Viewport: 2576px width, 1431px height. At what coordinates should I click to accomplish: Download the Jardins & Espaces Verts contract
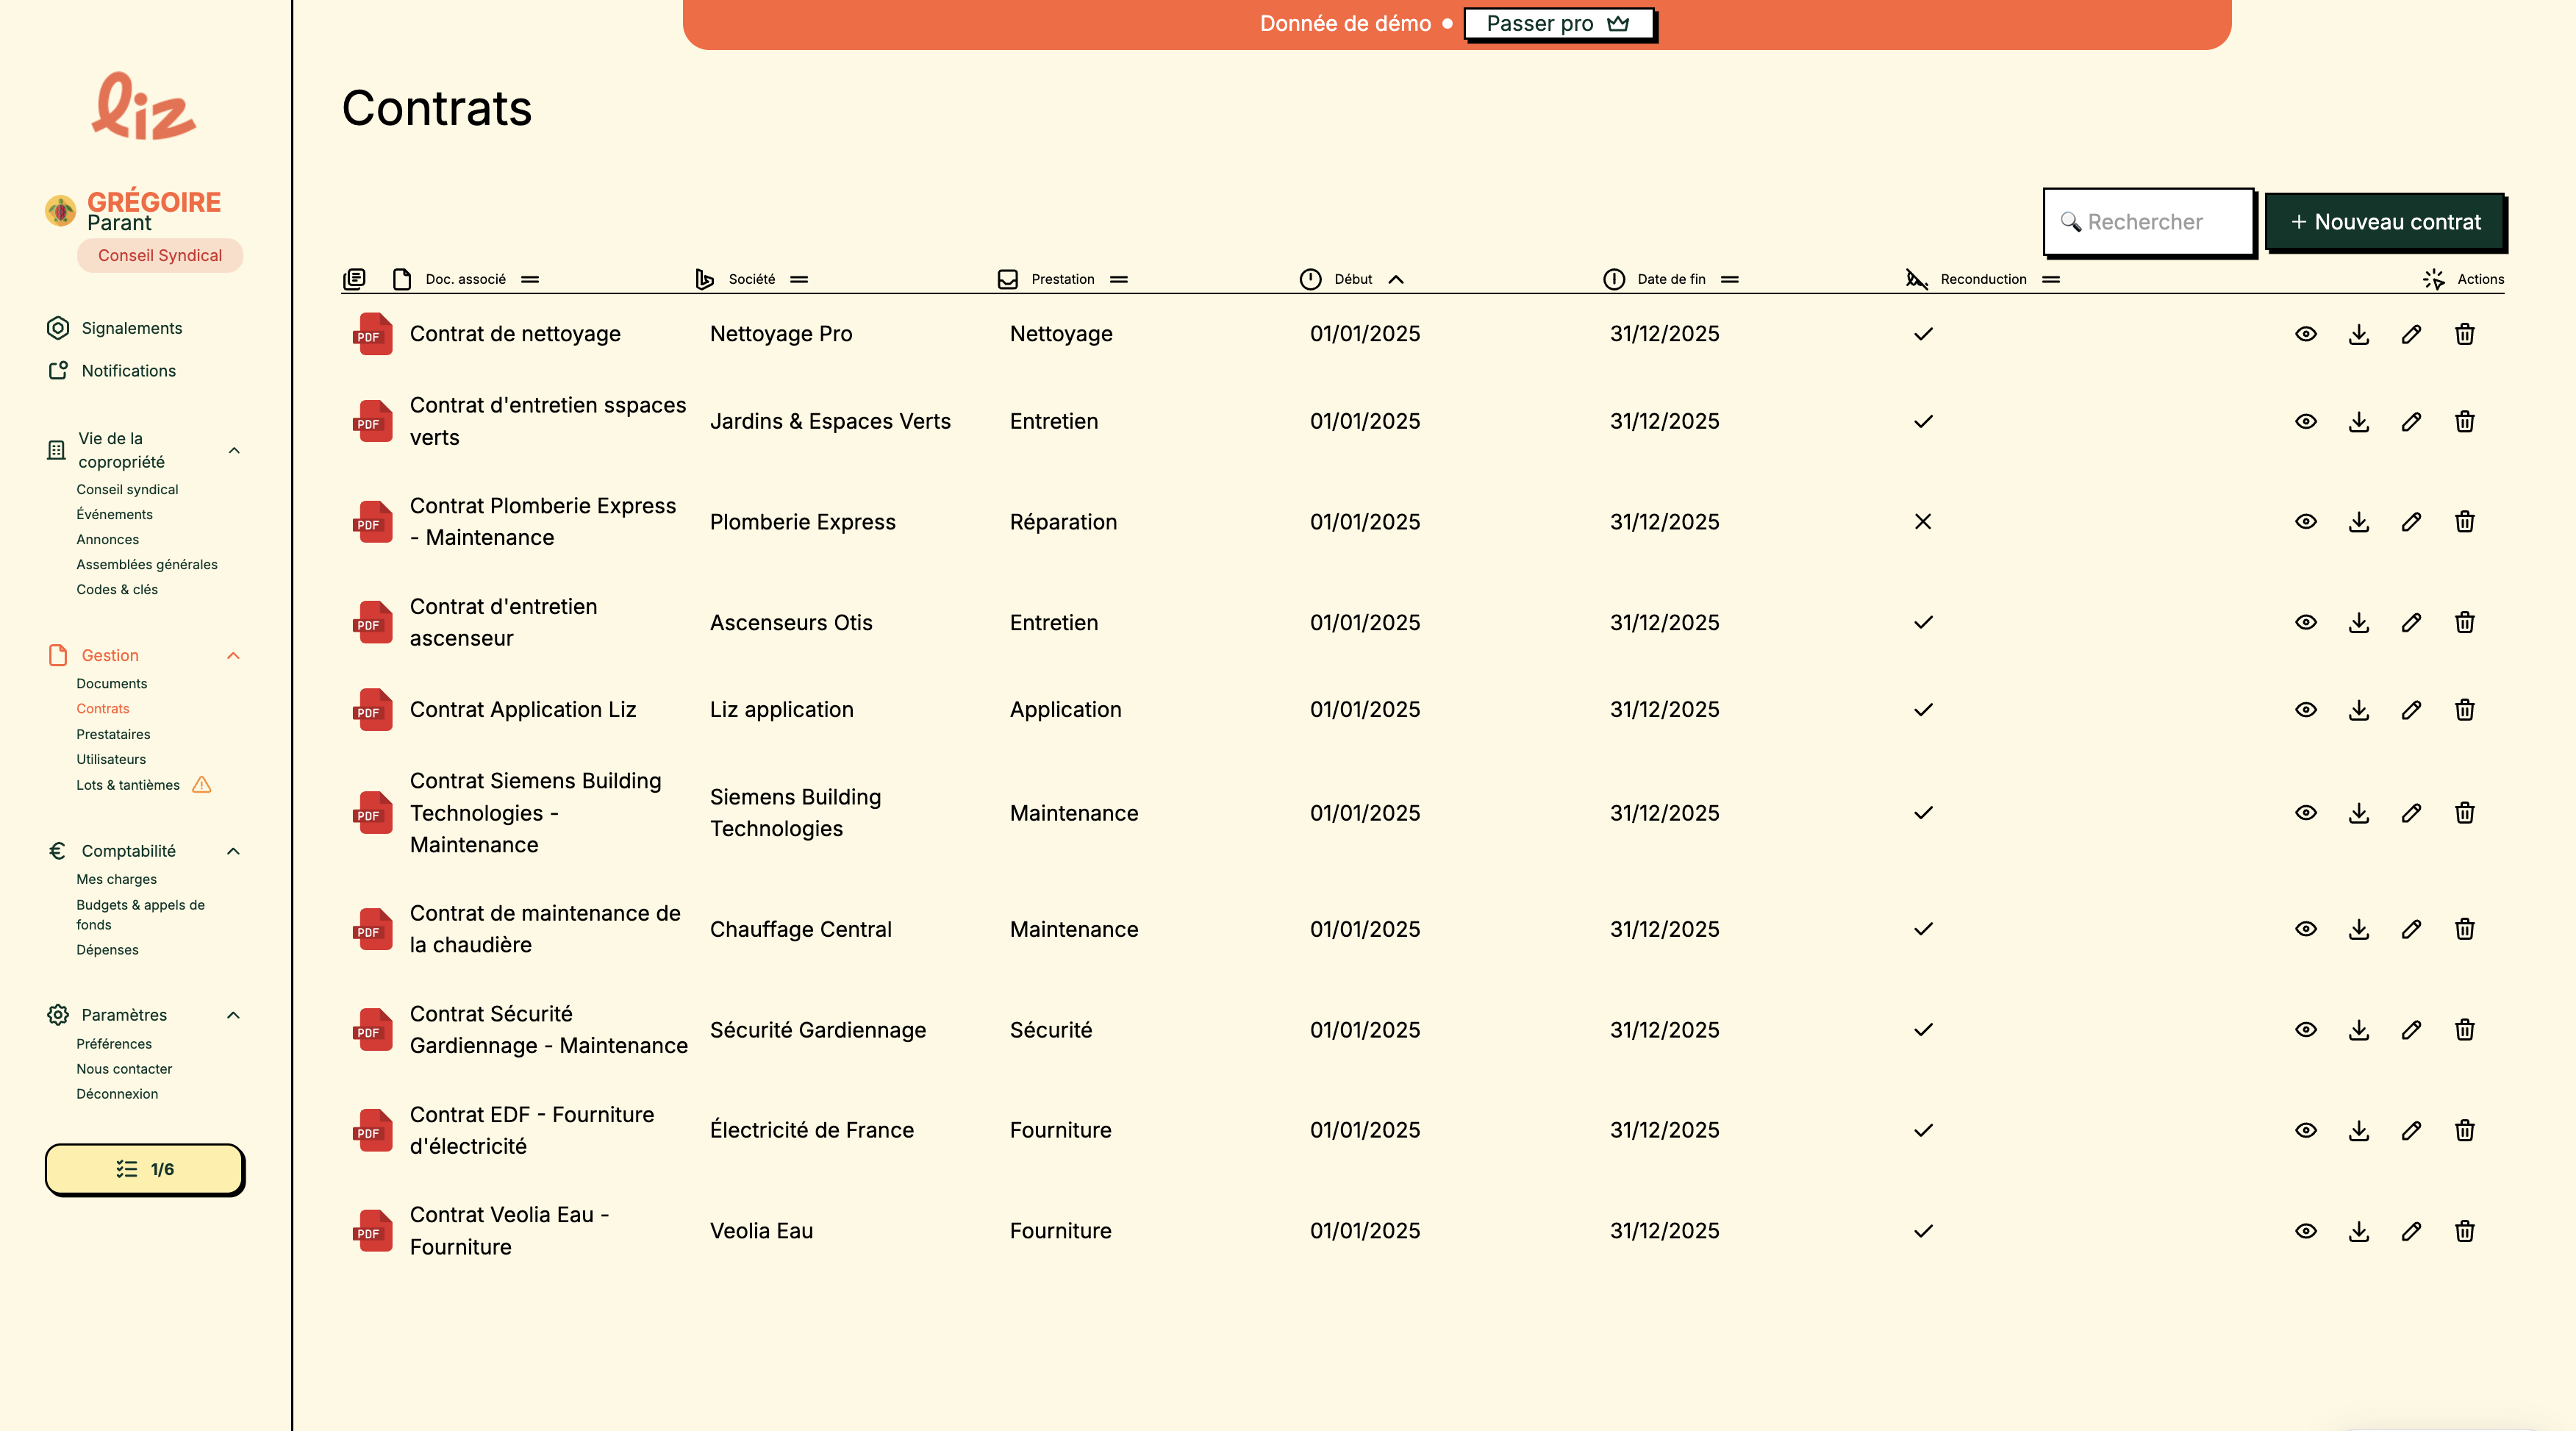pos(2358,421)
